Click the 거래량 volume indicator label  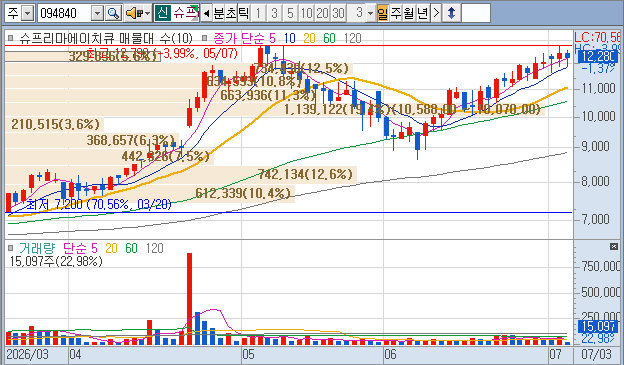(37, 248)
